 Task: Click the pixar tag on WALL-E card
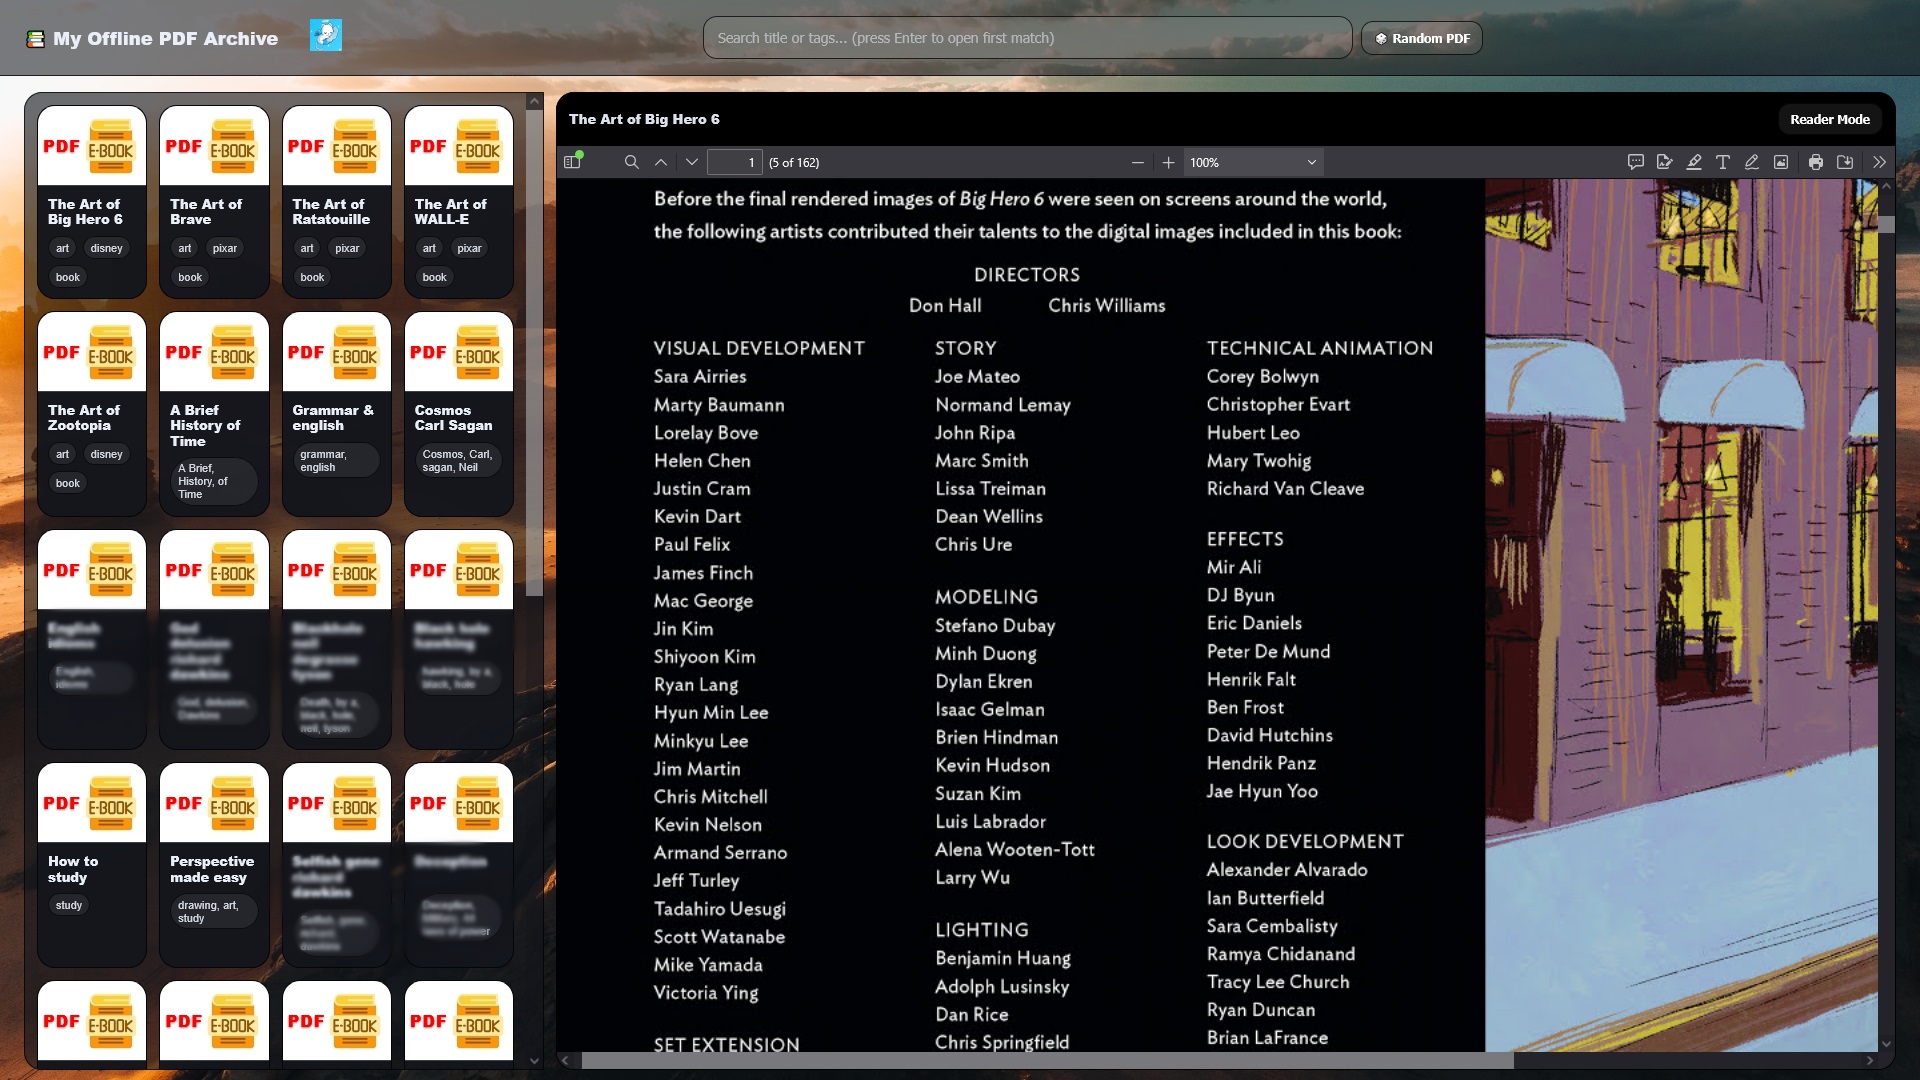point(469,248)
